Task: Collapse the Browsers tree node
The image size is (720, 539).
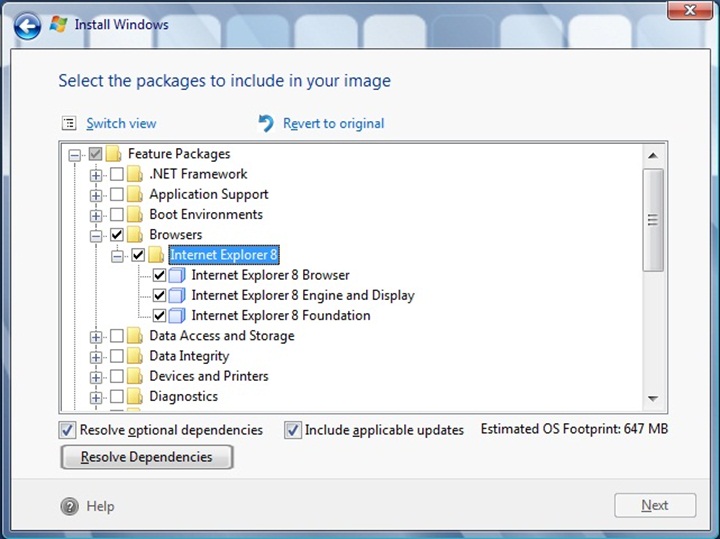Action: tap(96, 236)
